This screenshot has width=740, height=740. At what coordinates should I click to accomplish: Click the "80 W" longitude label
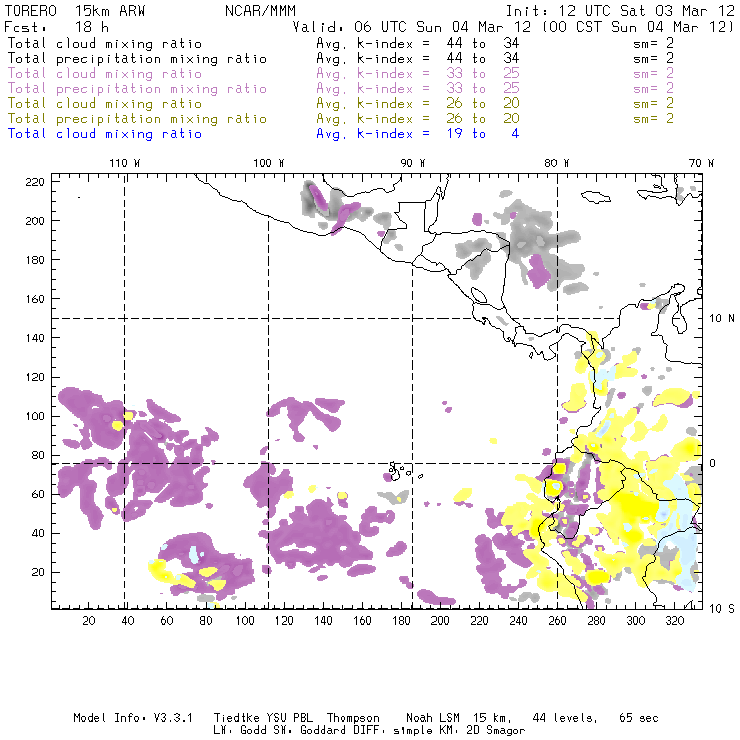556,163
